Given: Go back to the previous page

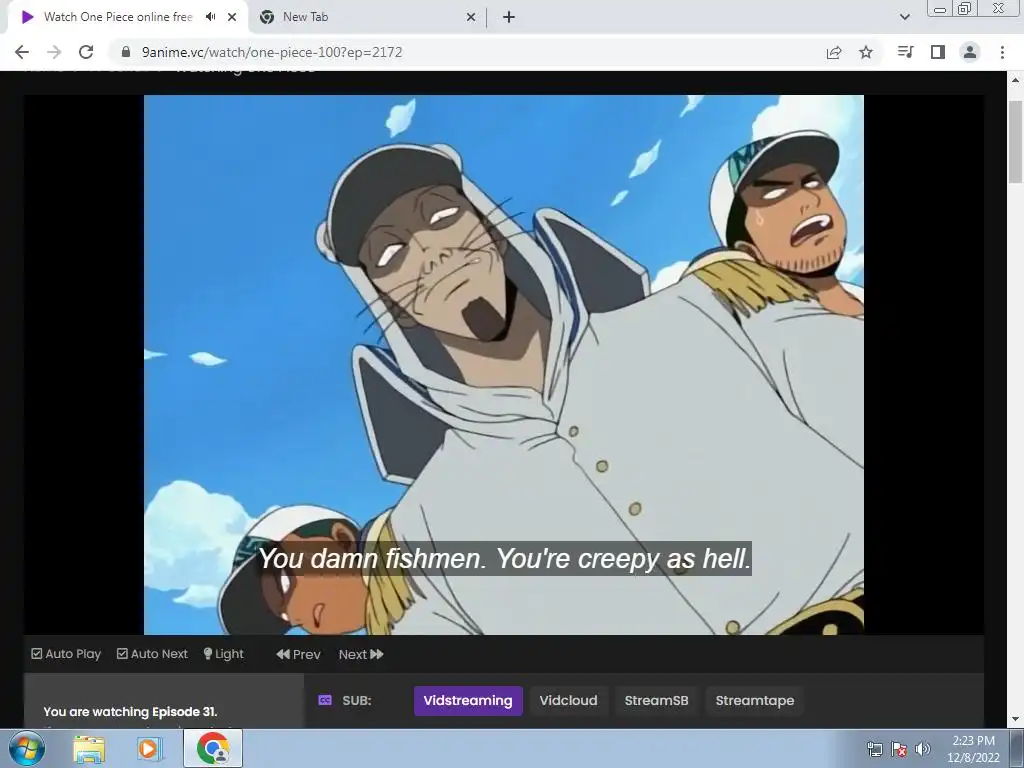Looking at the screenshot, I should [x=22, y=52].
